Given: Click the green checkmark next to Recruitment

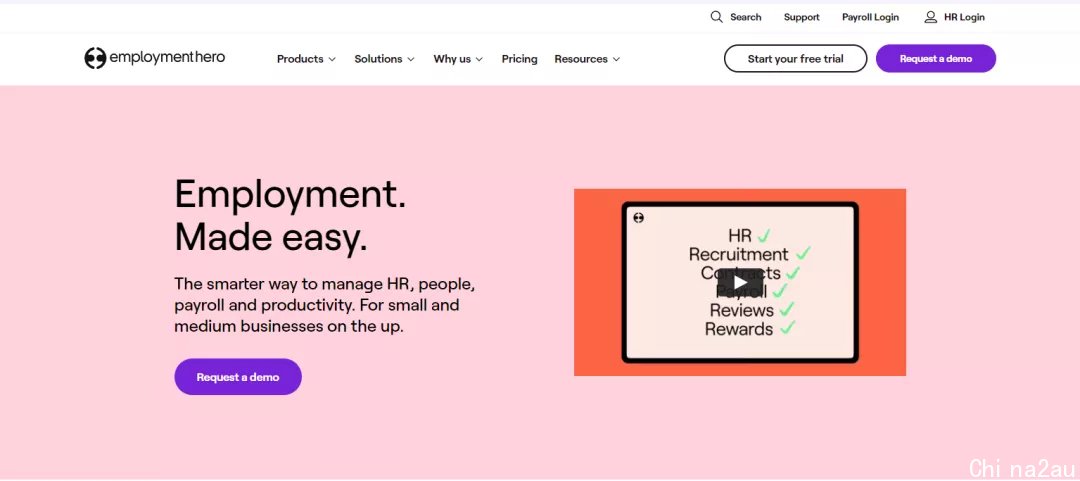Looking at the screenshot, I should coord(803,254).
